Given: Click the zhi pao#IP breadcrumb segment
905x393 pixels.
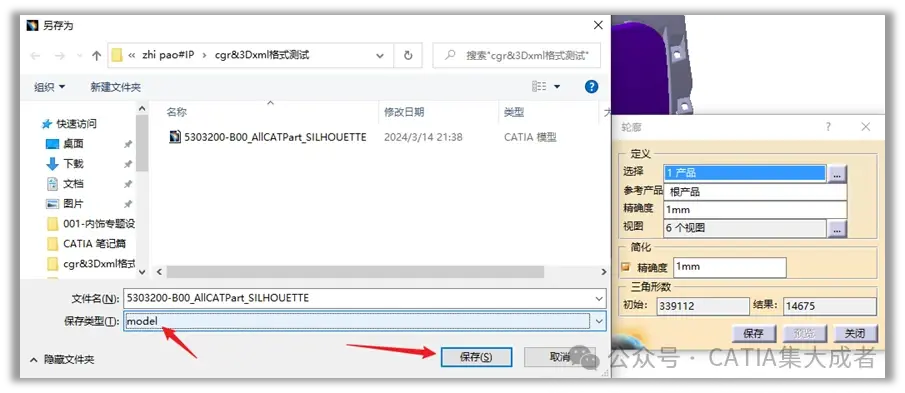Looking at the screenshot, I should [169, 55].
